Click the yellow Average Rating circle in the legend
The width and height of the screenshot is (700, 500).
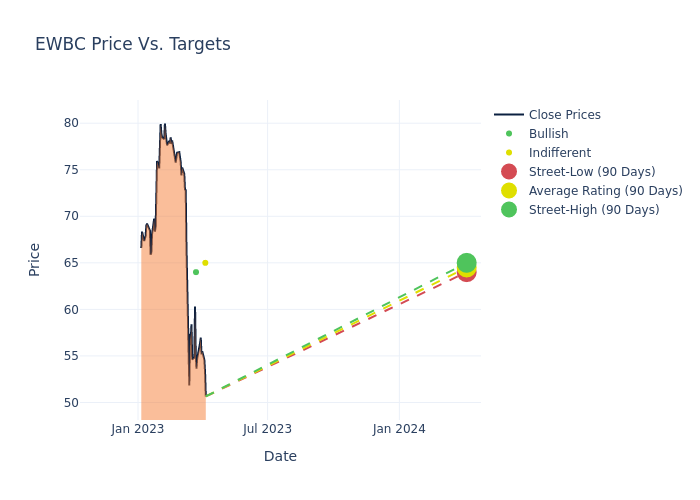click(x=509, y=191)
